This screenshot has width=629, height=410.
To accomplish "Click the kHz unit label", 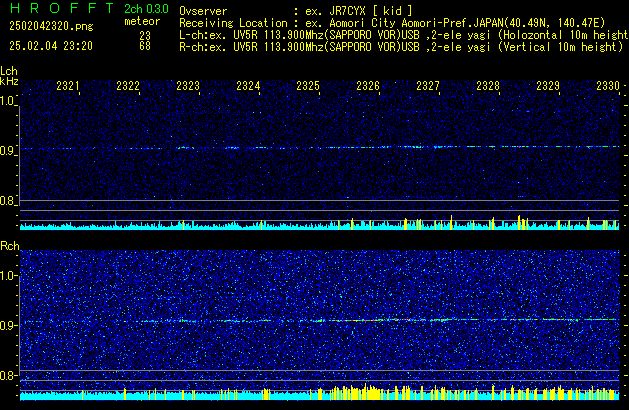I will [9, 81].
